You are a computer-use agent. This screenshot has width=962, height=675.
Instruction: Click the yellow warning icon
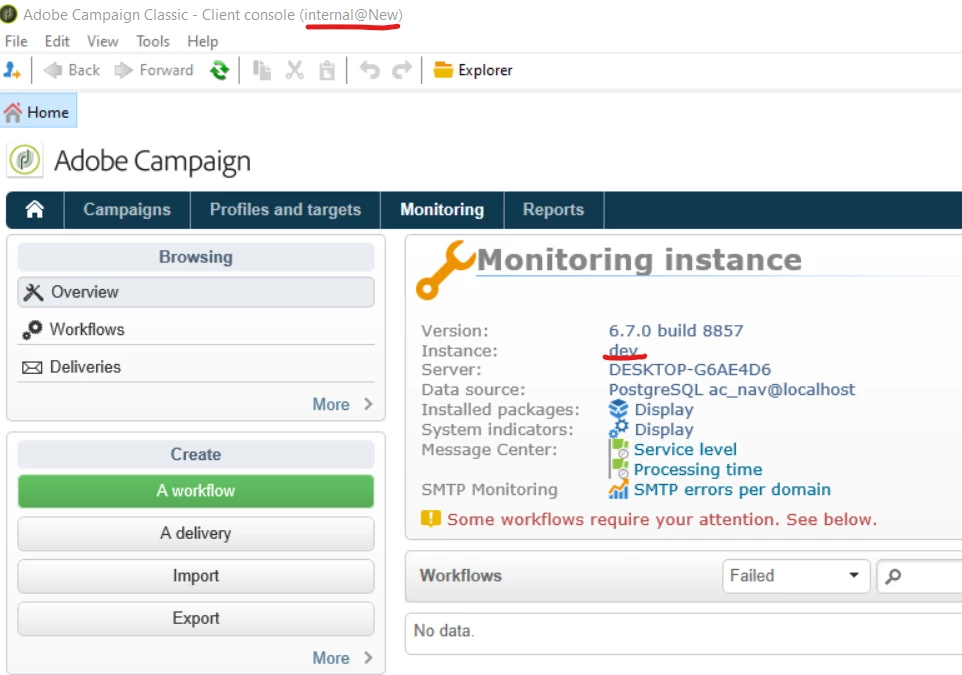(431, 519)
